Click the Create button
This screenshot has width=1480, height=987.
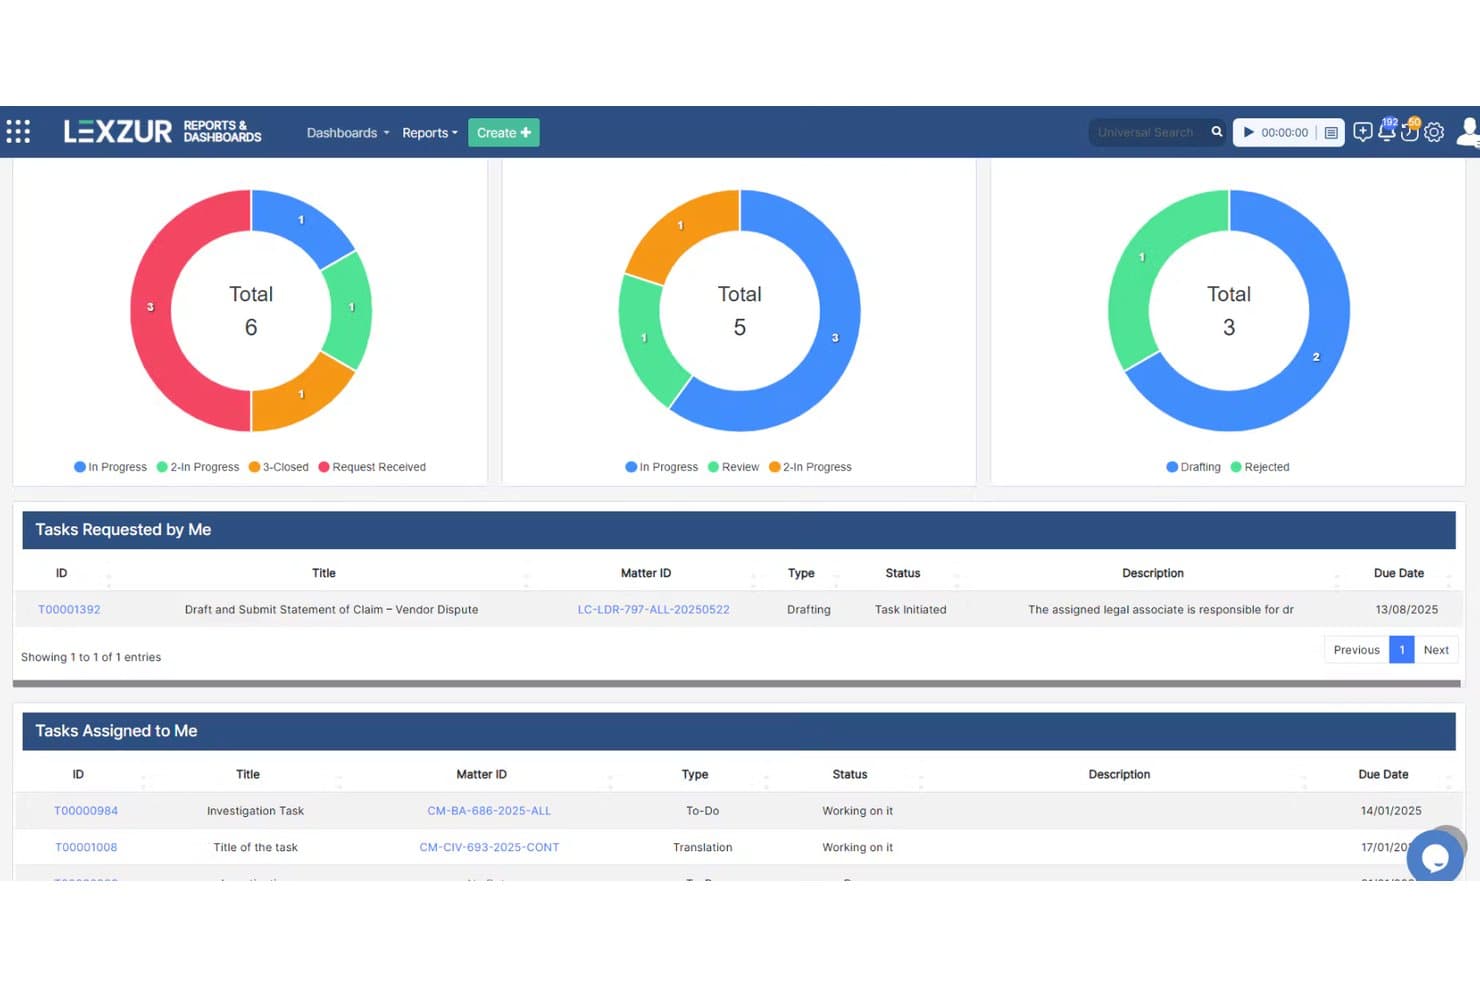pos(504,132)
